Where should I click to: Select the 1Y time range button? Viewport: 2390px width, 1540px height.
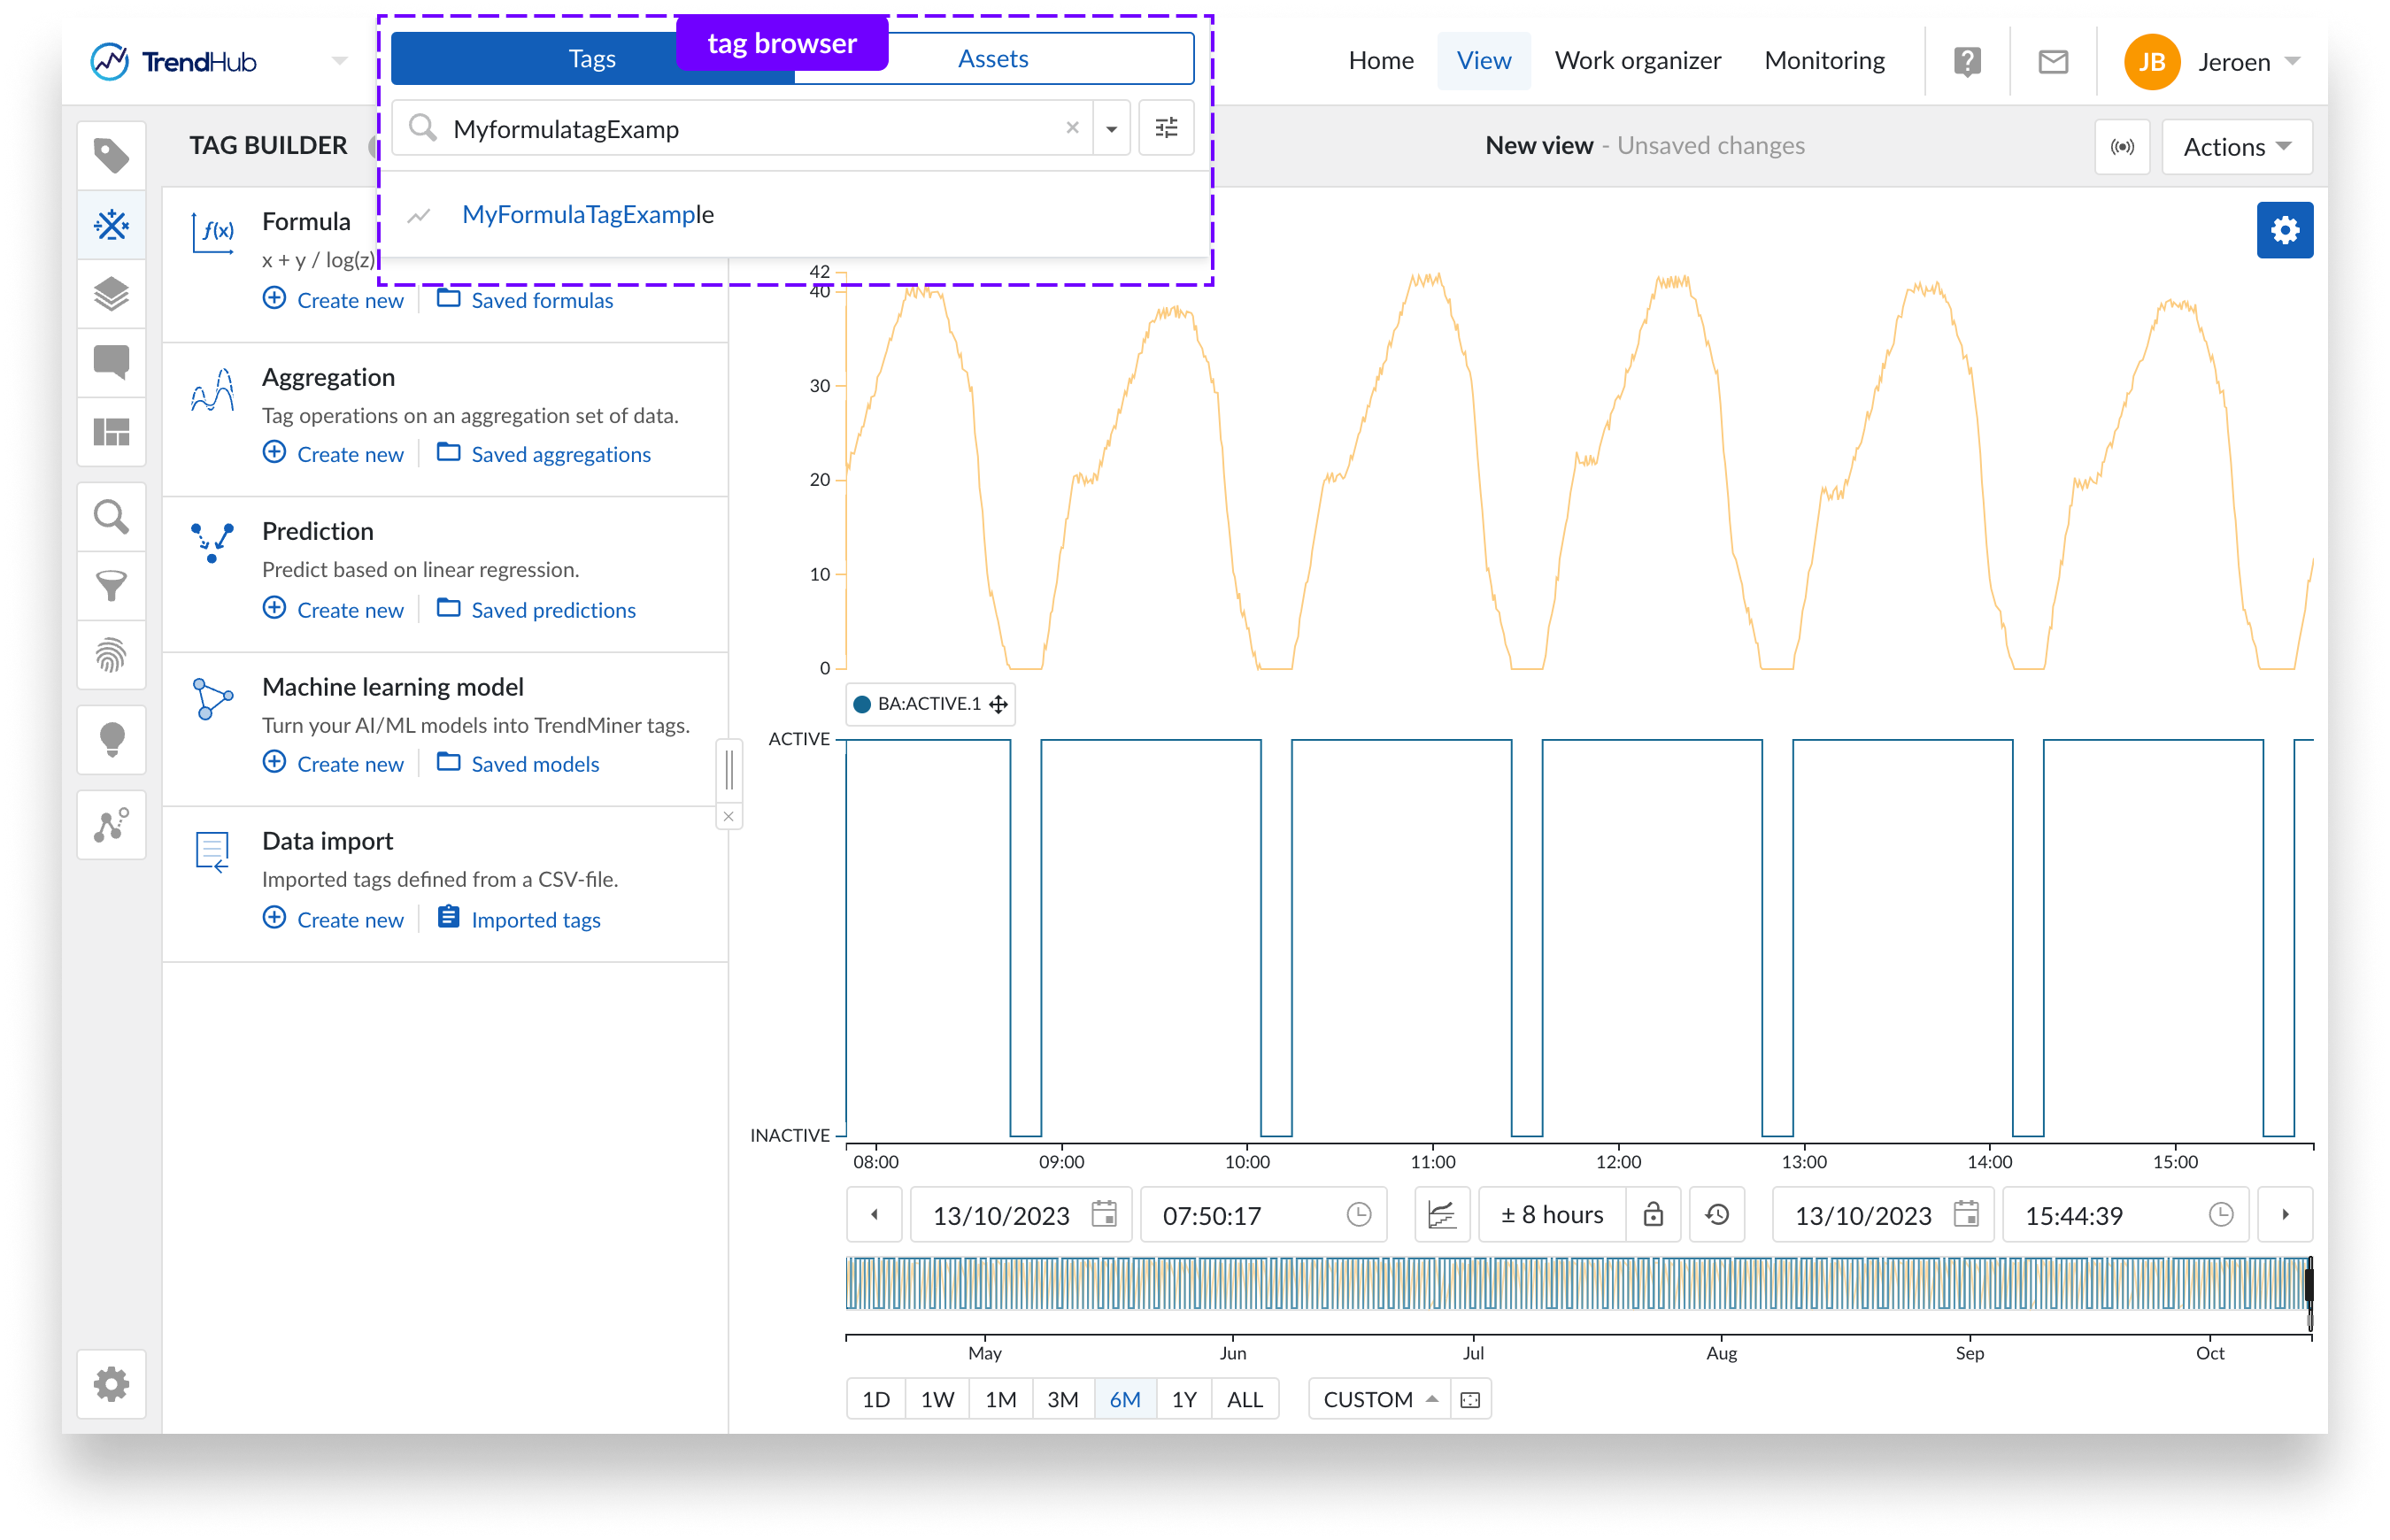pos(1184,1399)
